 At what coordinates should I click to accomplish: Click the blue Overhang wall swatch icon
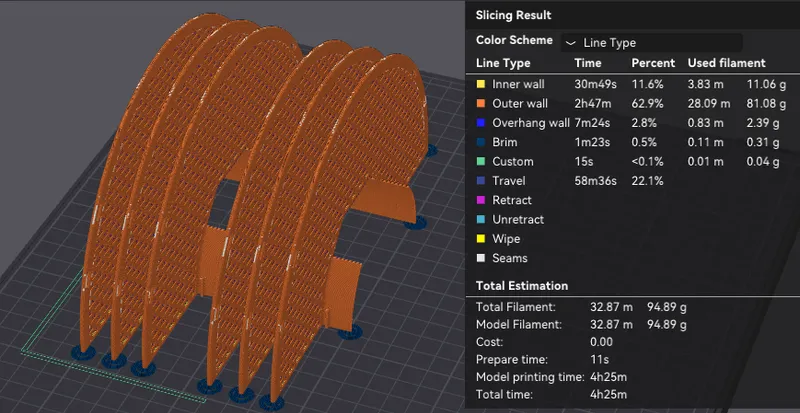tap(481, 123)
